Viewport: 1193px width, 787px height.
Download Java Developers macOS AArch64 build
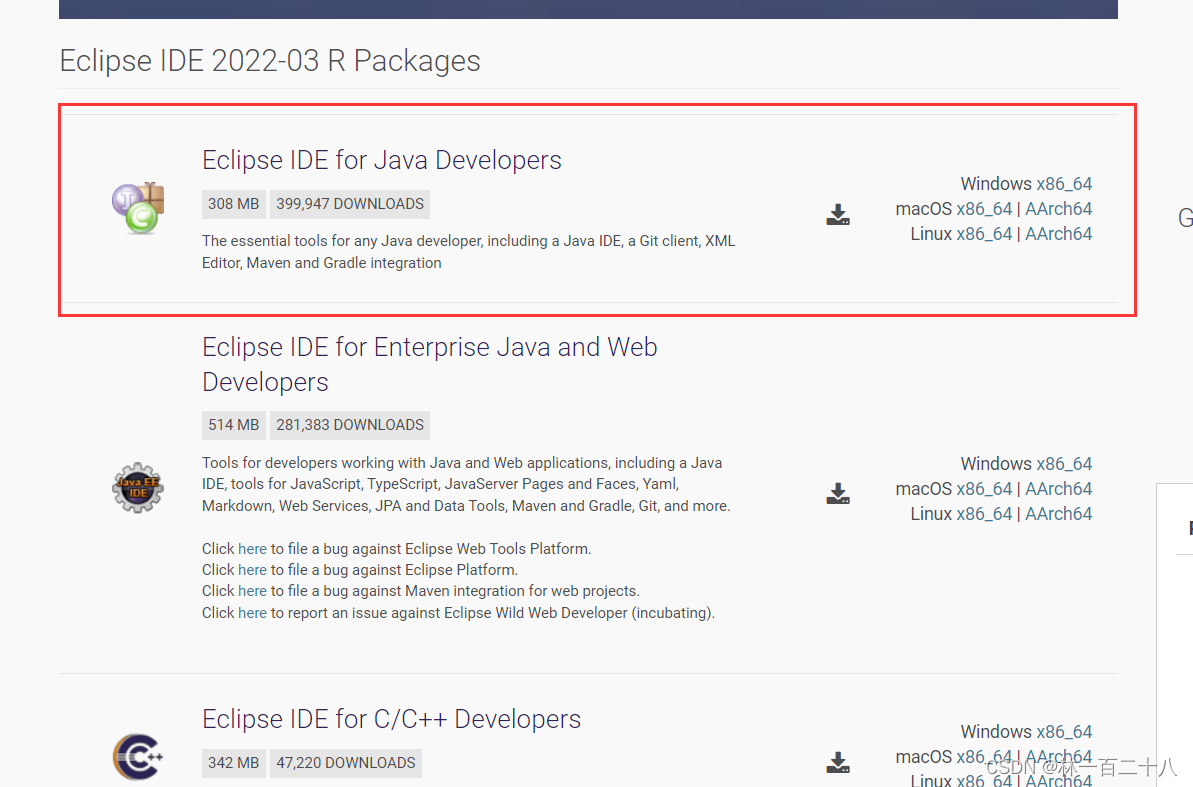point(1058,209)
